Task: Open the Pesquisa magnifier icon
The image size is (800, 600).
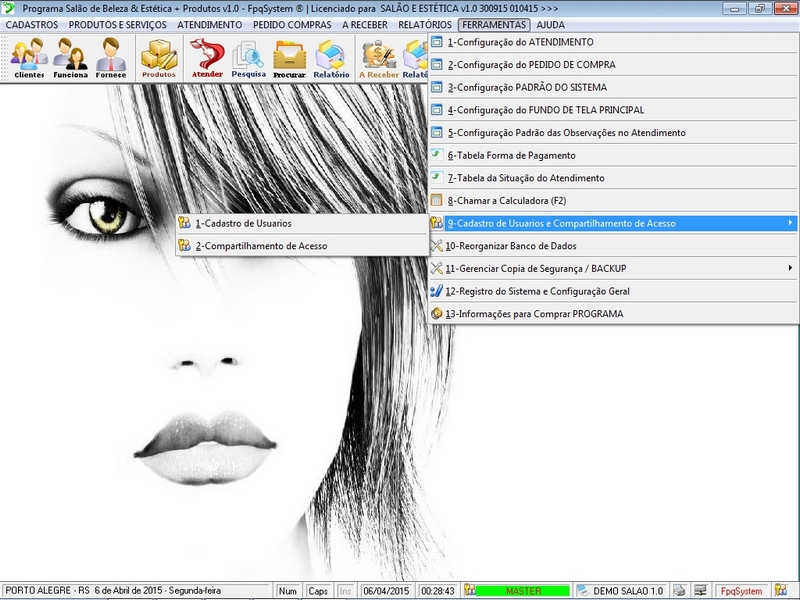Action: 248,58
